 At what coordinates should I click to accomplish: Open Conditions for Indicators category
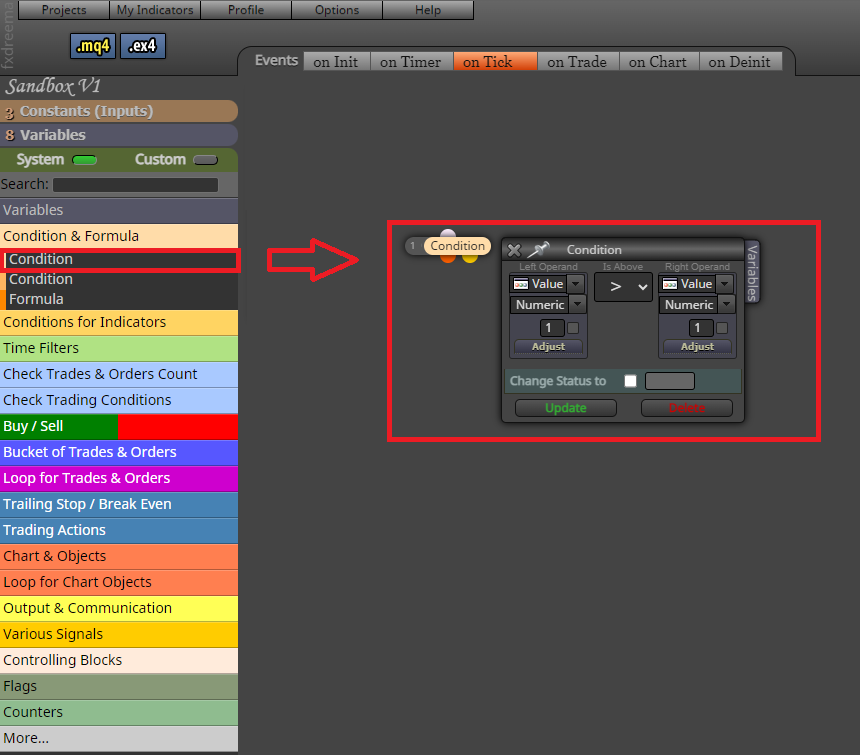[x=119, y=322]
